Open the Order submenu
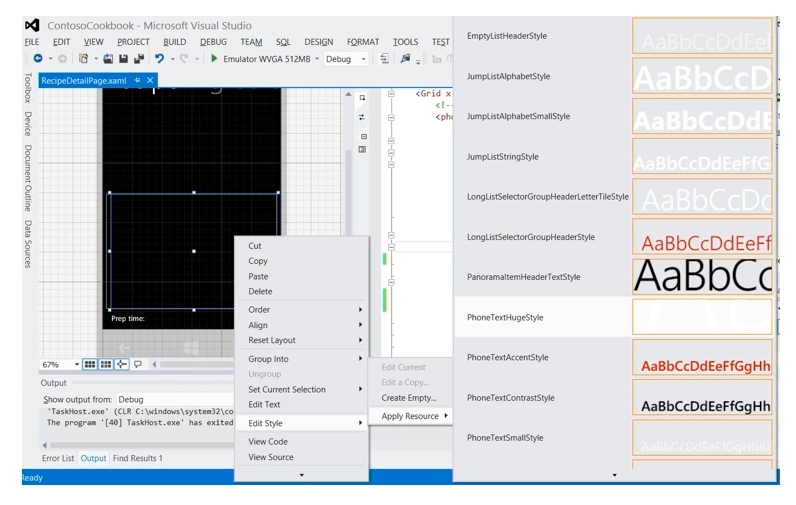The width and height of the screenshot is (796, 505). coord(302,310)
